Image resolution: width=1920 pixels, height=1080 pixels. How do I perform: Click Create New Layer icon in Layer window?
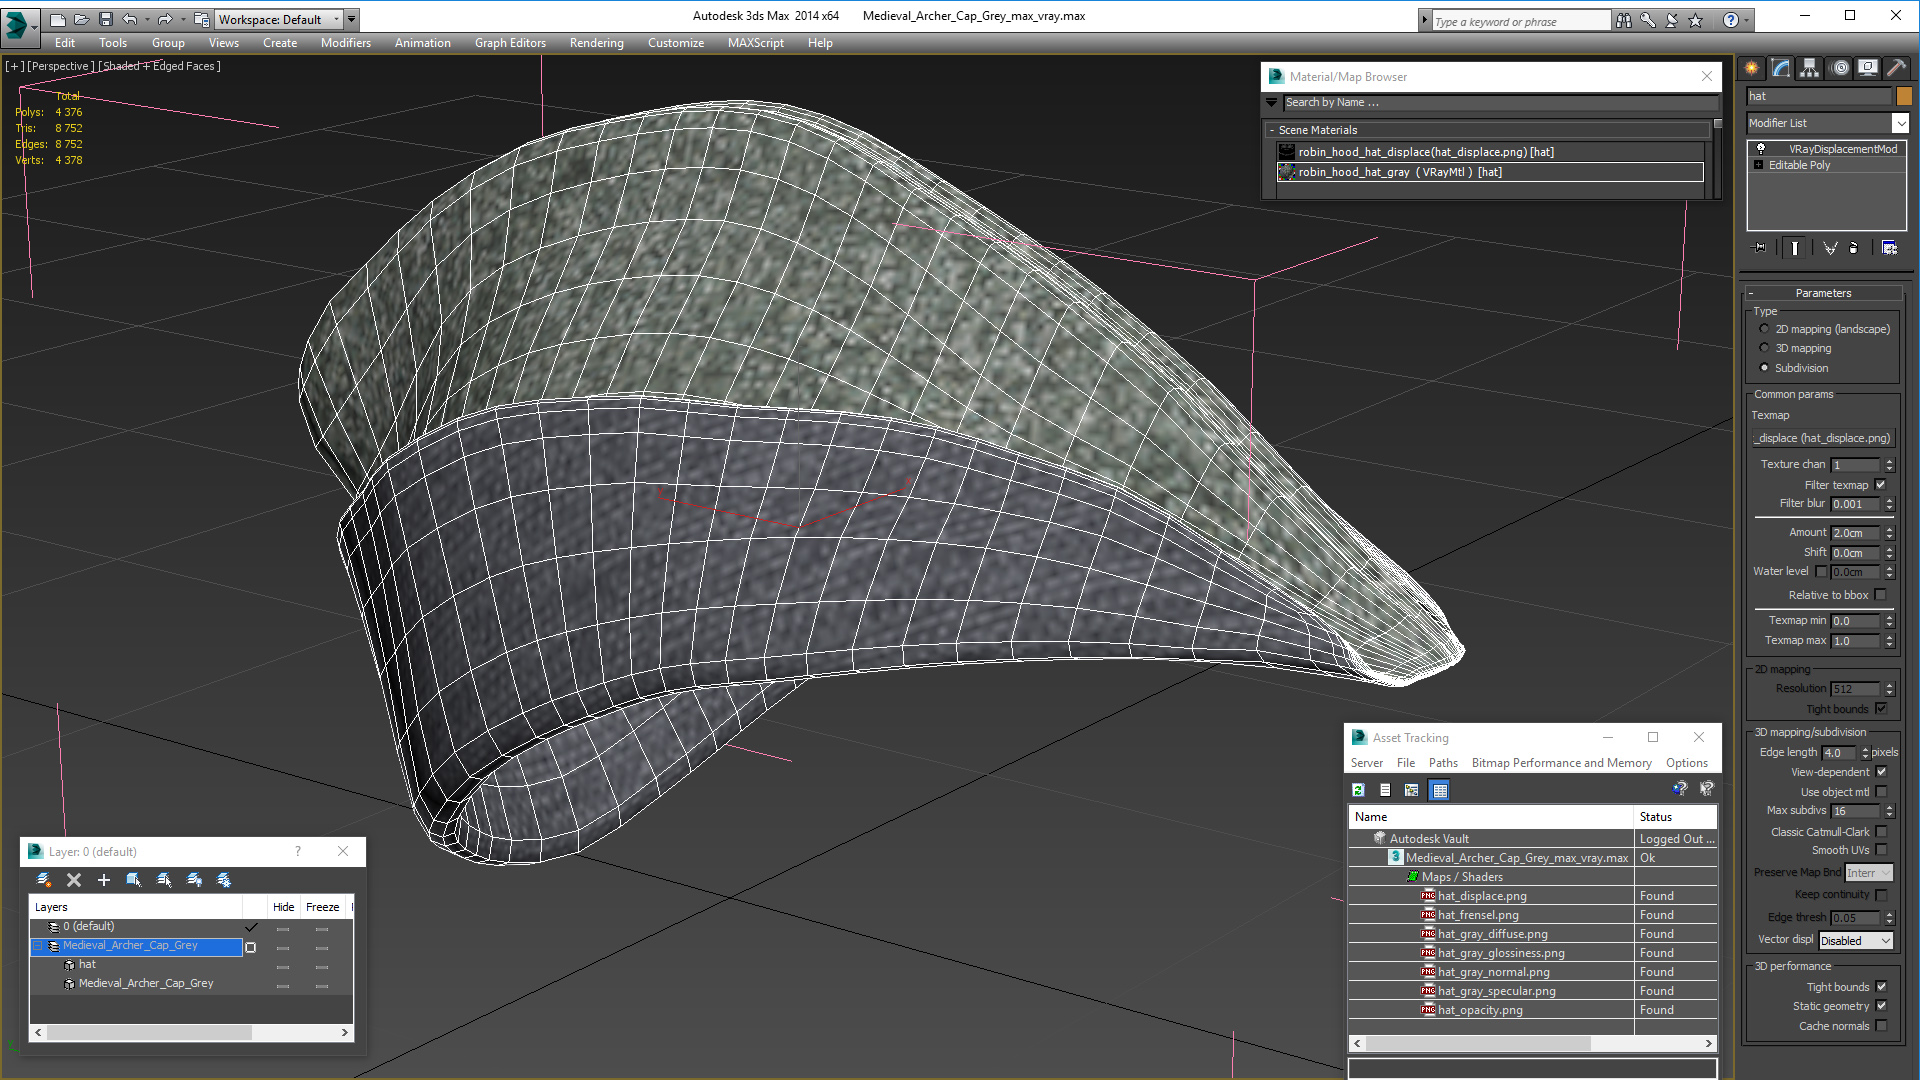point(43,880)
